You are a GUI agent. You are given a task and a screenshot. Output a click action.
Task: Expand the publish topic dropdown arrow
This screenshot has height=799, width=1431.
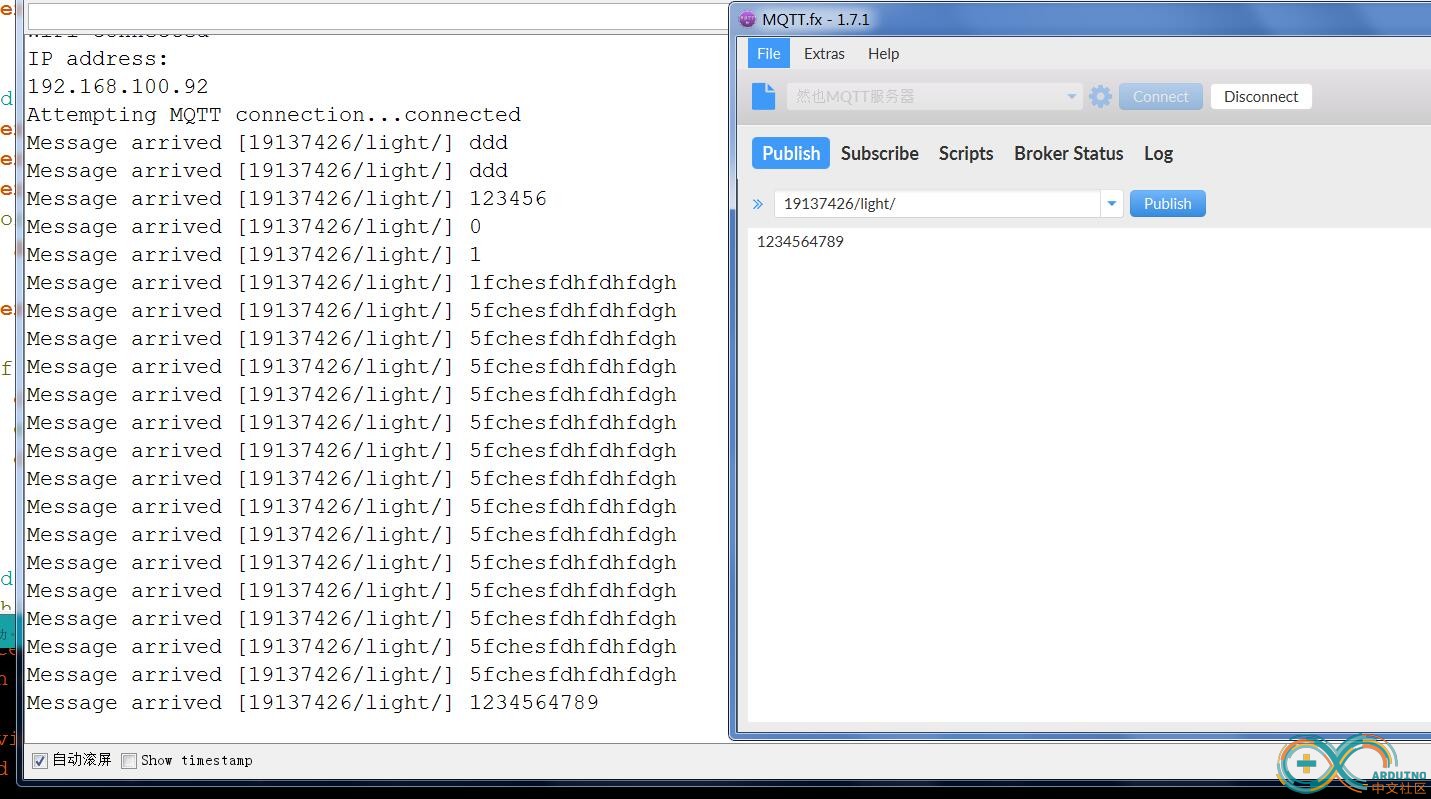(1111, 204)
